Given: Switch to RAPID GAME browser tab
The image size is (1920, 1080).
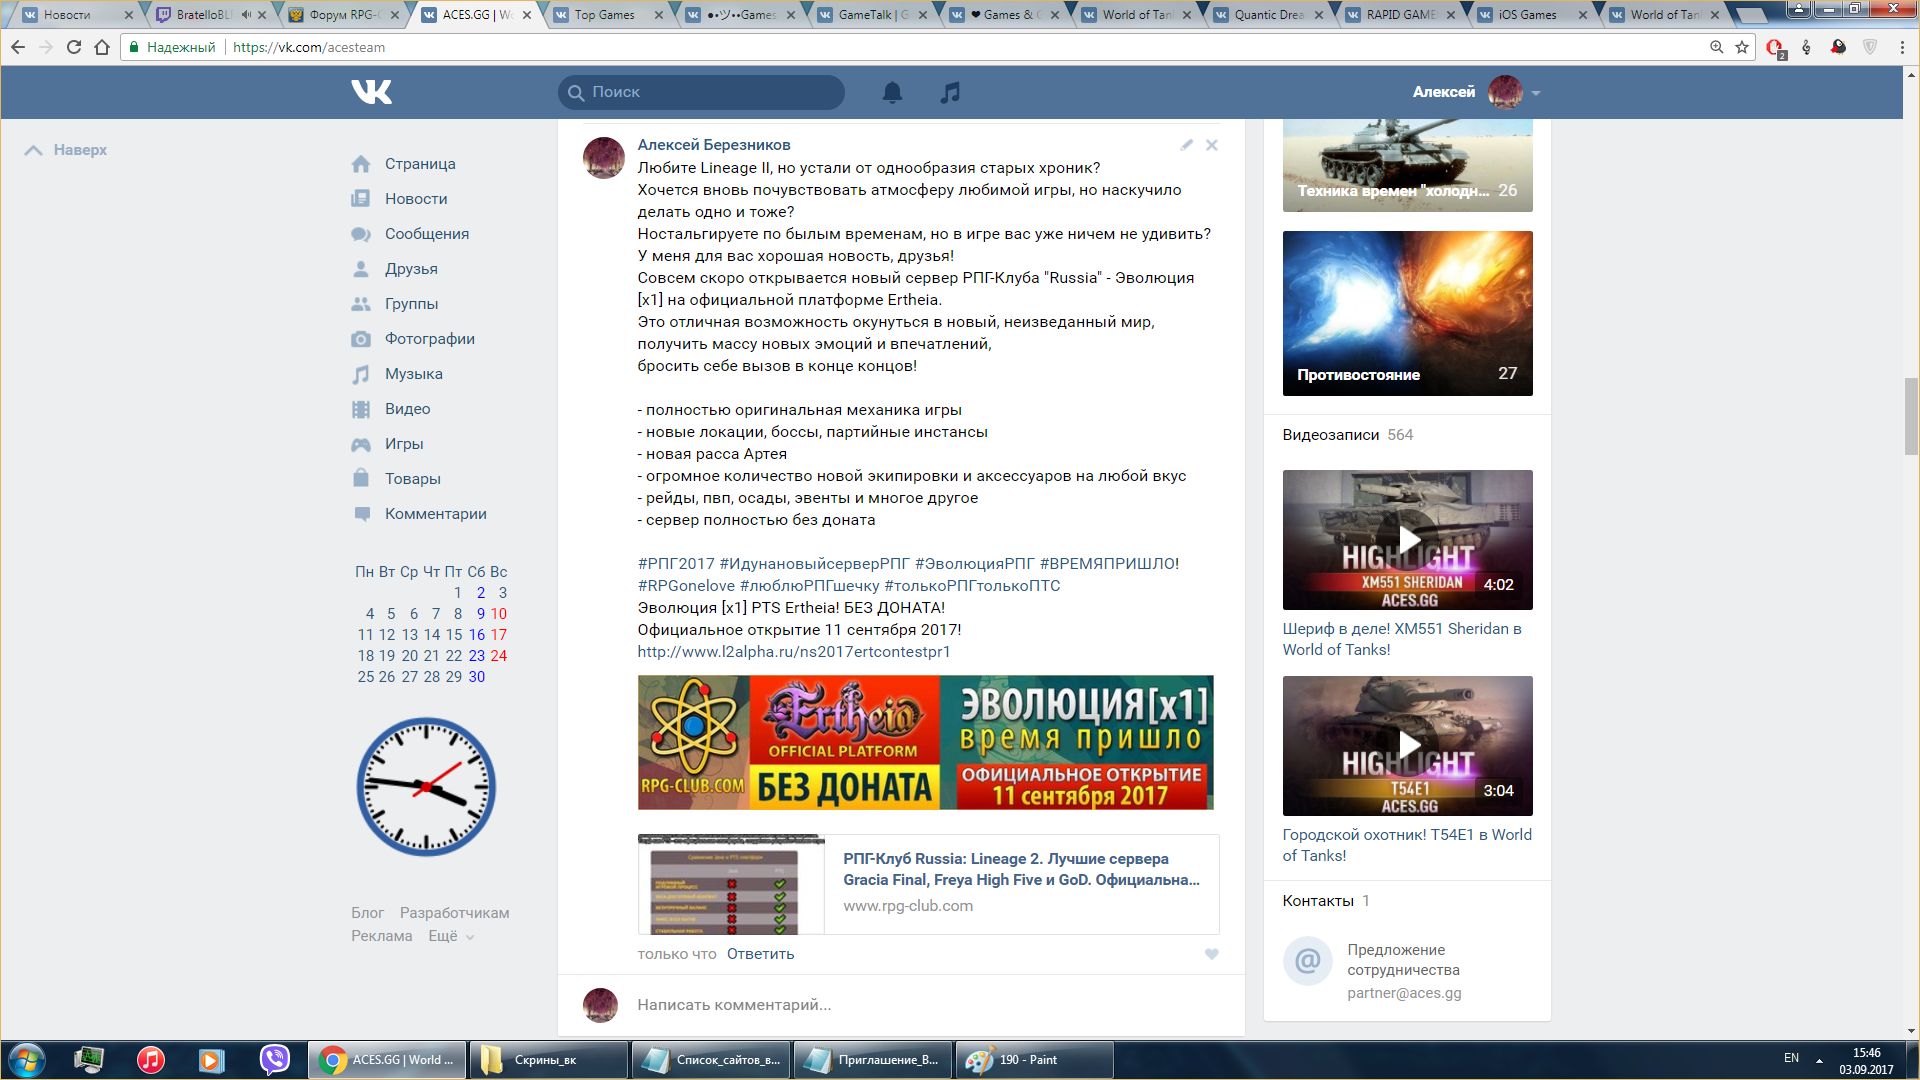Looking at the screenshot, I should pos(1400,15).
